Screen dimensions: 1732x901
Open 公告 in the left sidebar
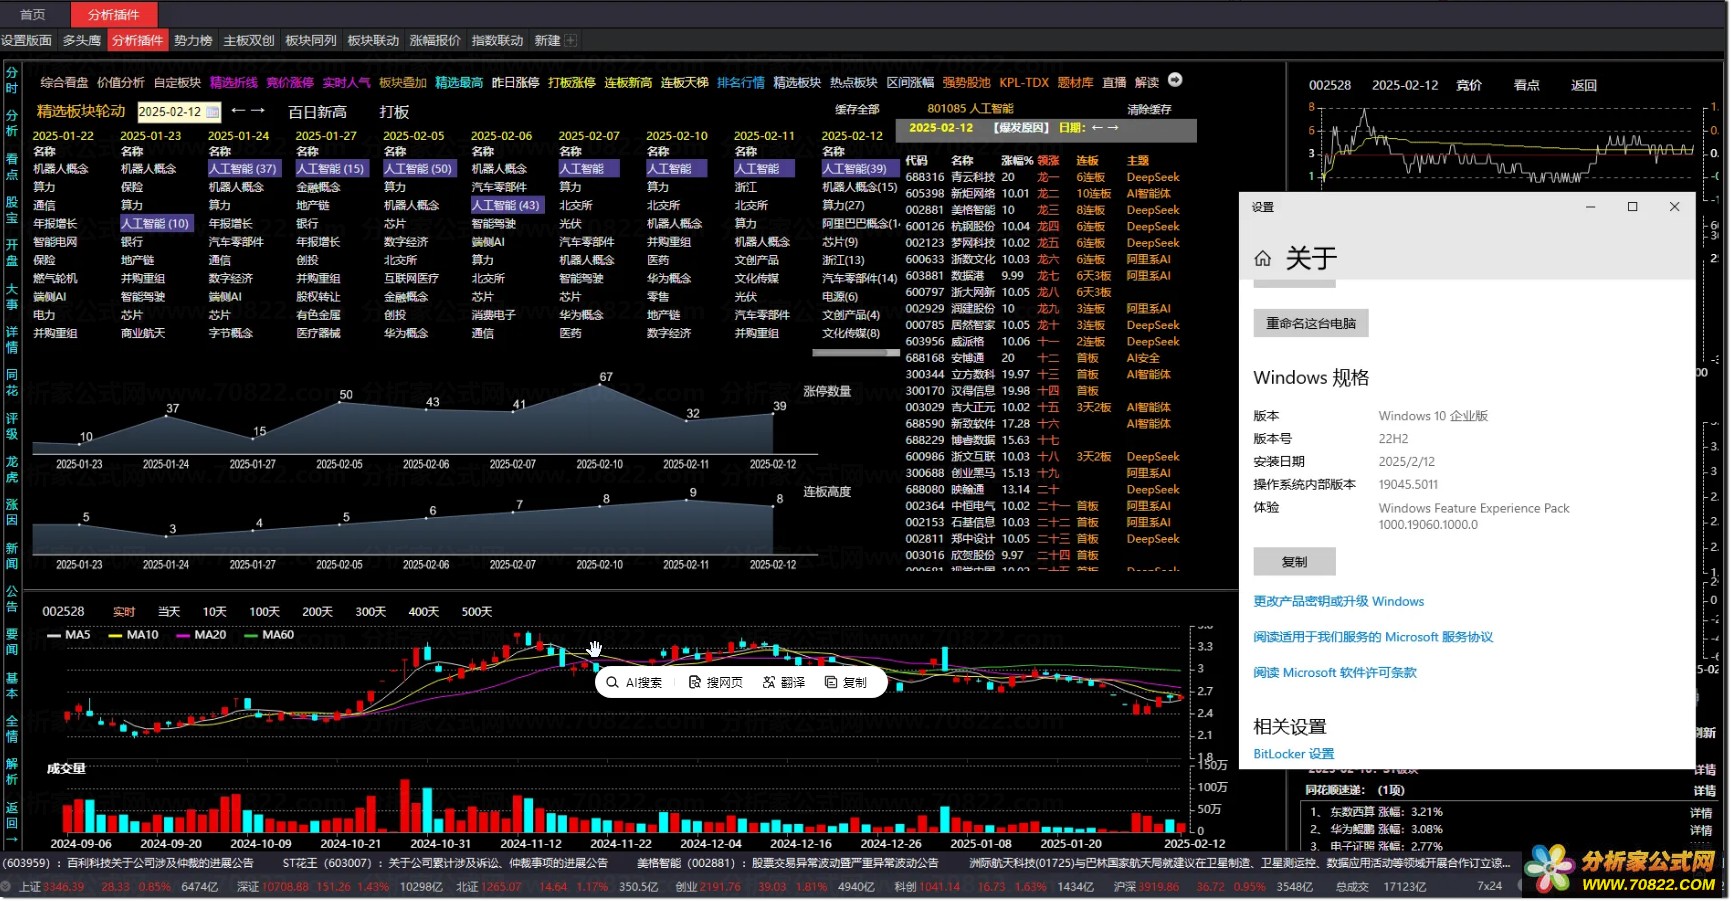pyautogui.click(x=12, y=598)
